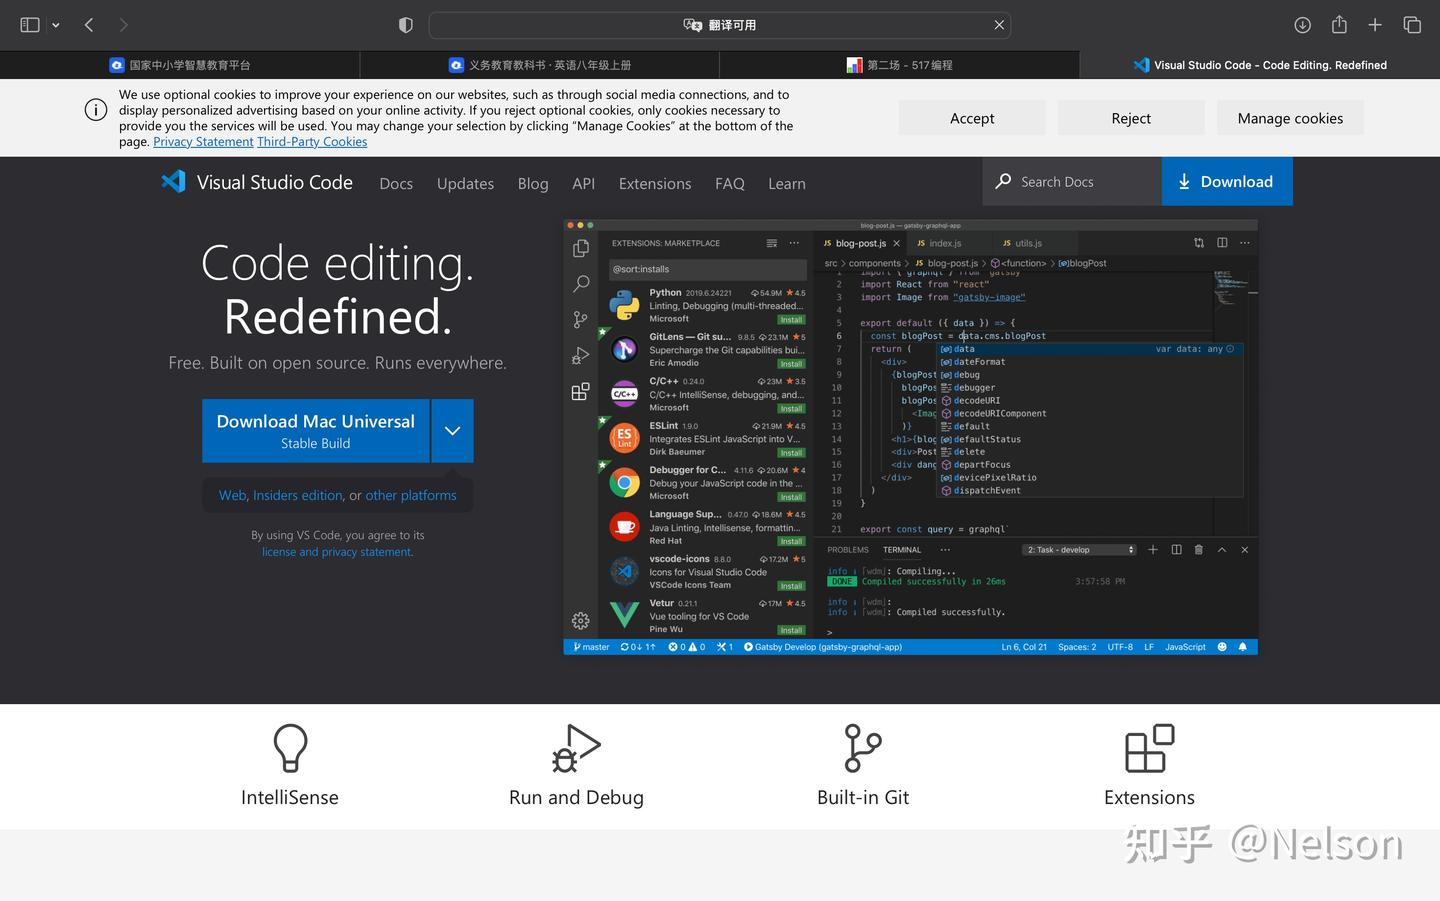Screen dimensions: 1440x901
Task: Open the Safari downloads icon
Action: 1302,25
